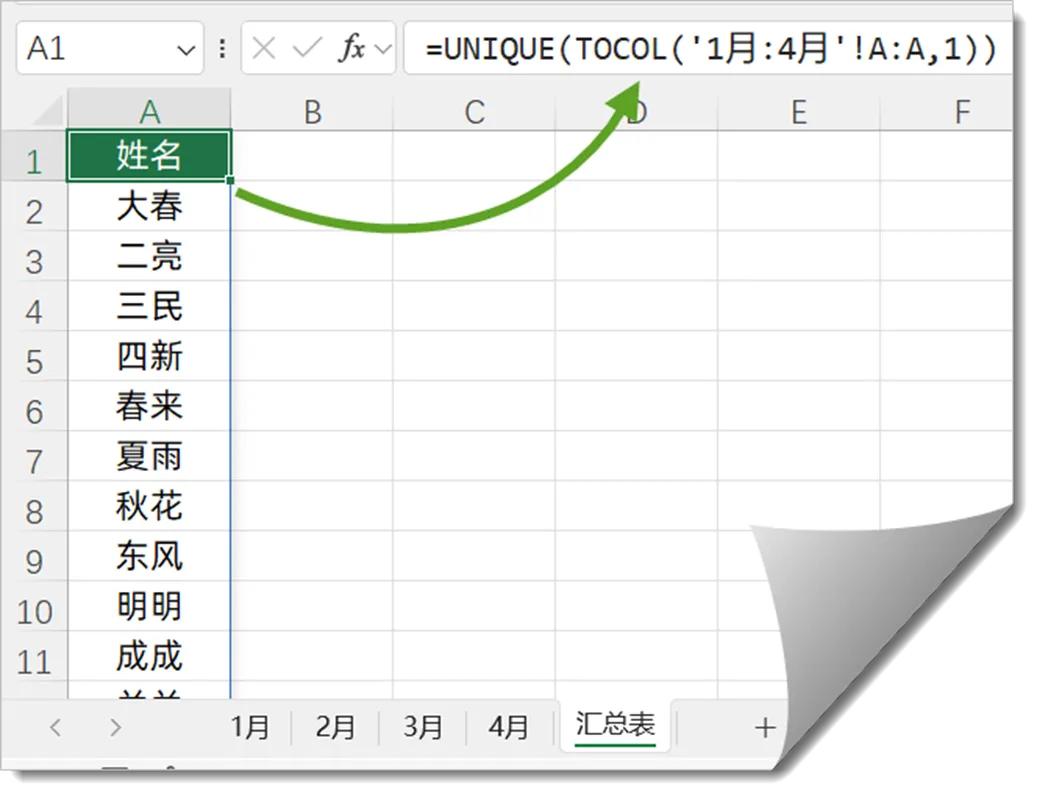Switch to the 4月 sheet tab
Image resolution: width=1037 pixels, height=794 pixels.
[x=509, y=727]
